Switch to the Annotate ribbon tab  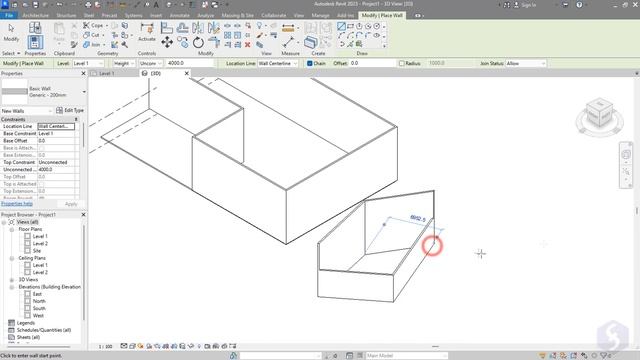point(180,16)
